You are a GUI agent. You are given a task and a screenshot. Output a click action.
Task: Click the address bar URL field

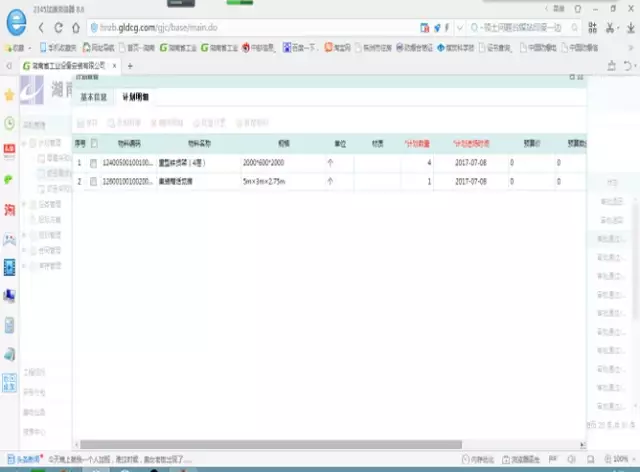click(250, 27)
